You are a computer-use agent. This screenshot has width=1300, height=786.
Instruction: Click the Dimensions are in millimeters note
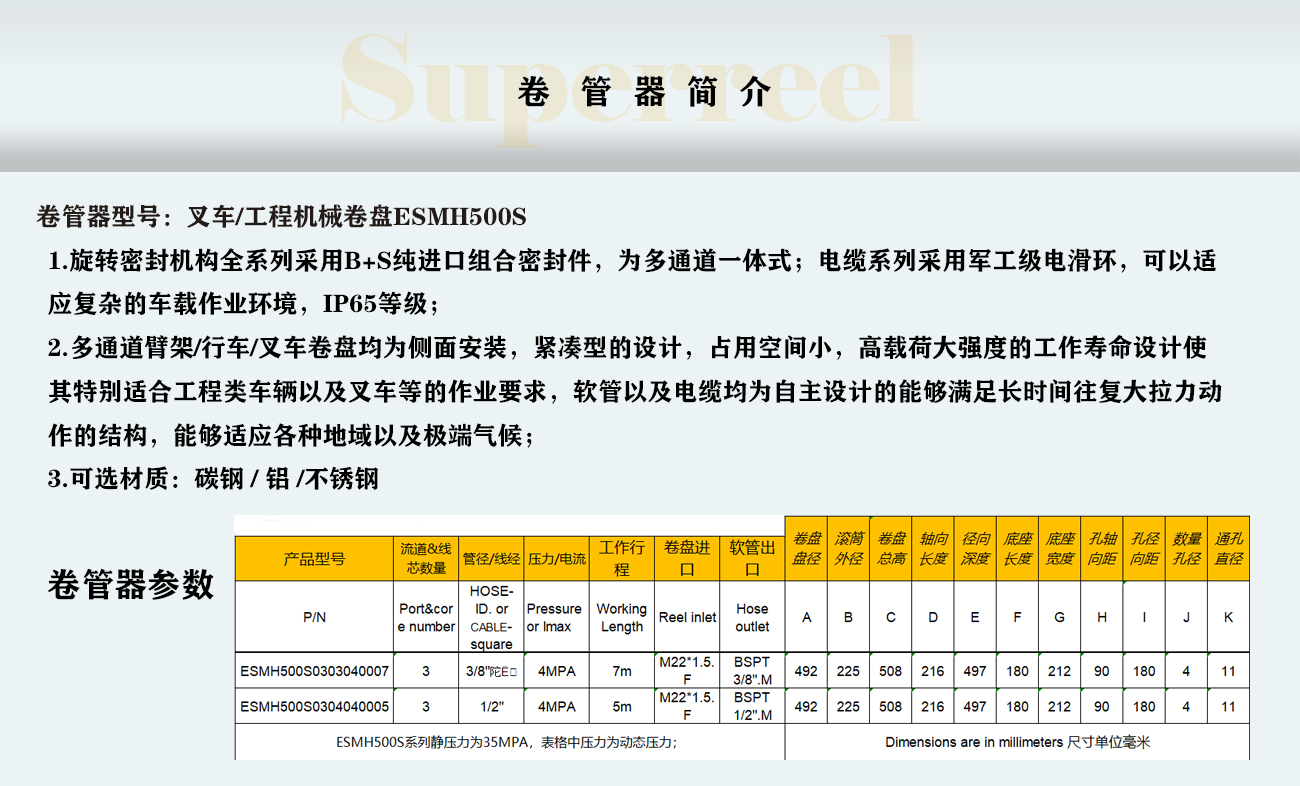click(1017, 743)
